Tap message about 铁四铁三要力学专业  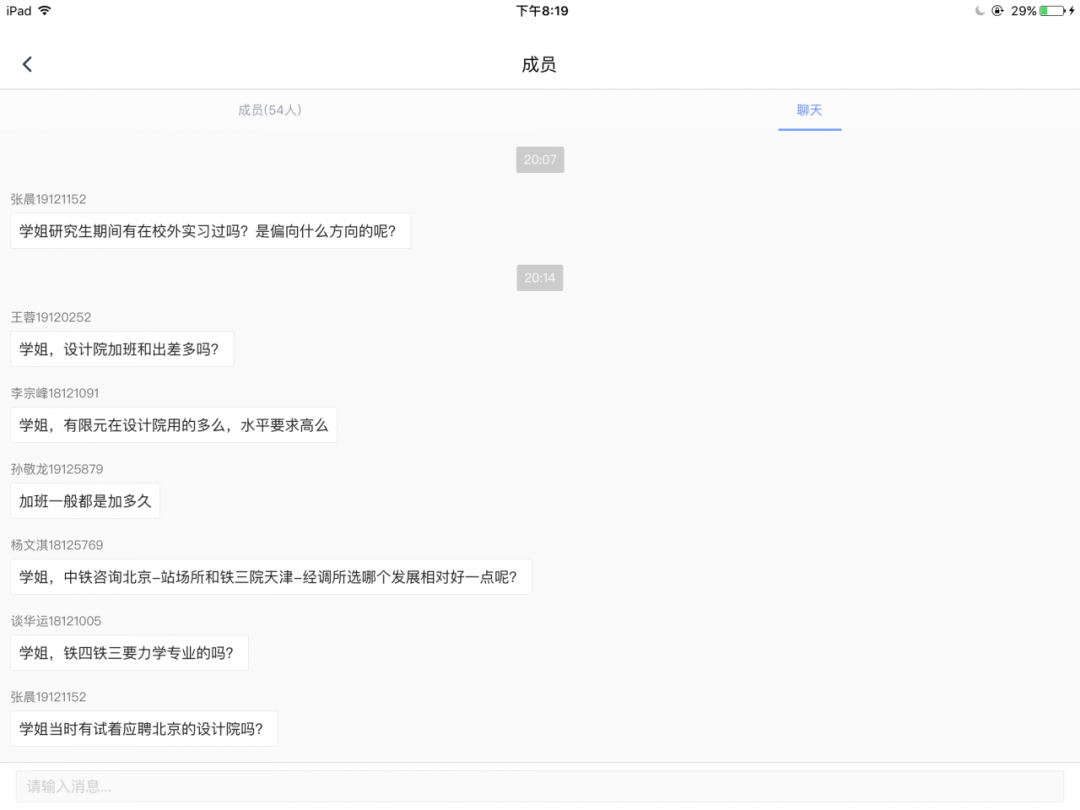[129, 653]
